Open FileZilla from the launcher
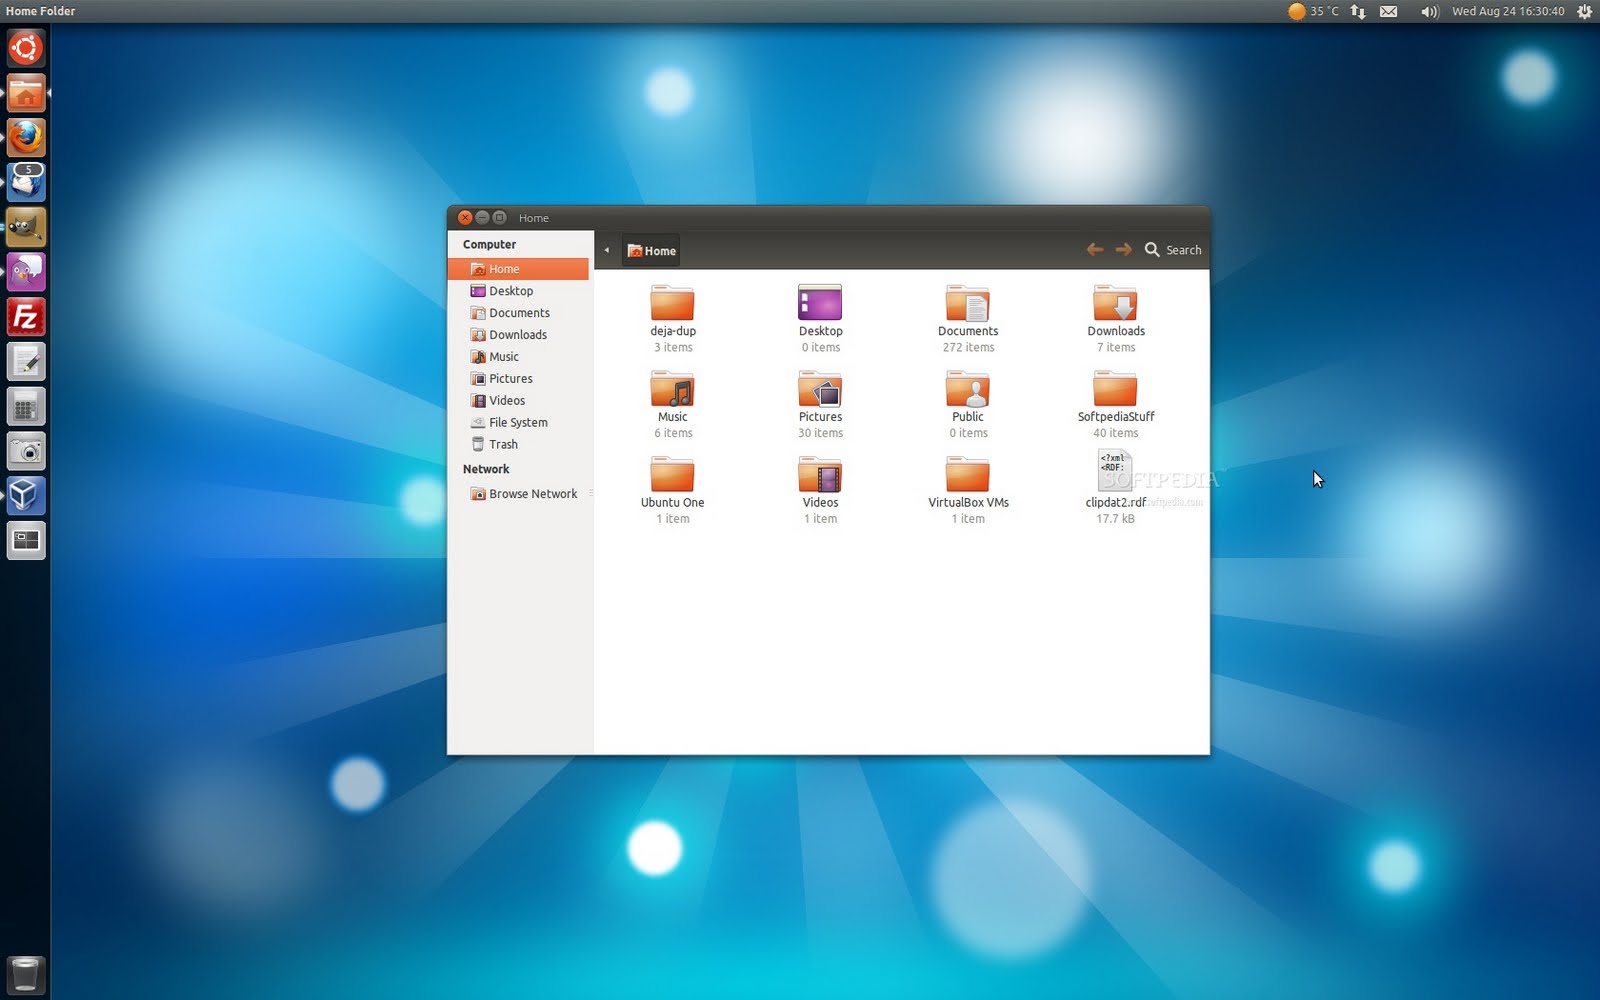 25,317
